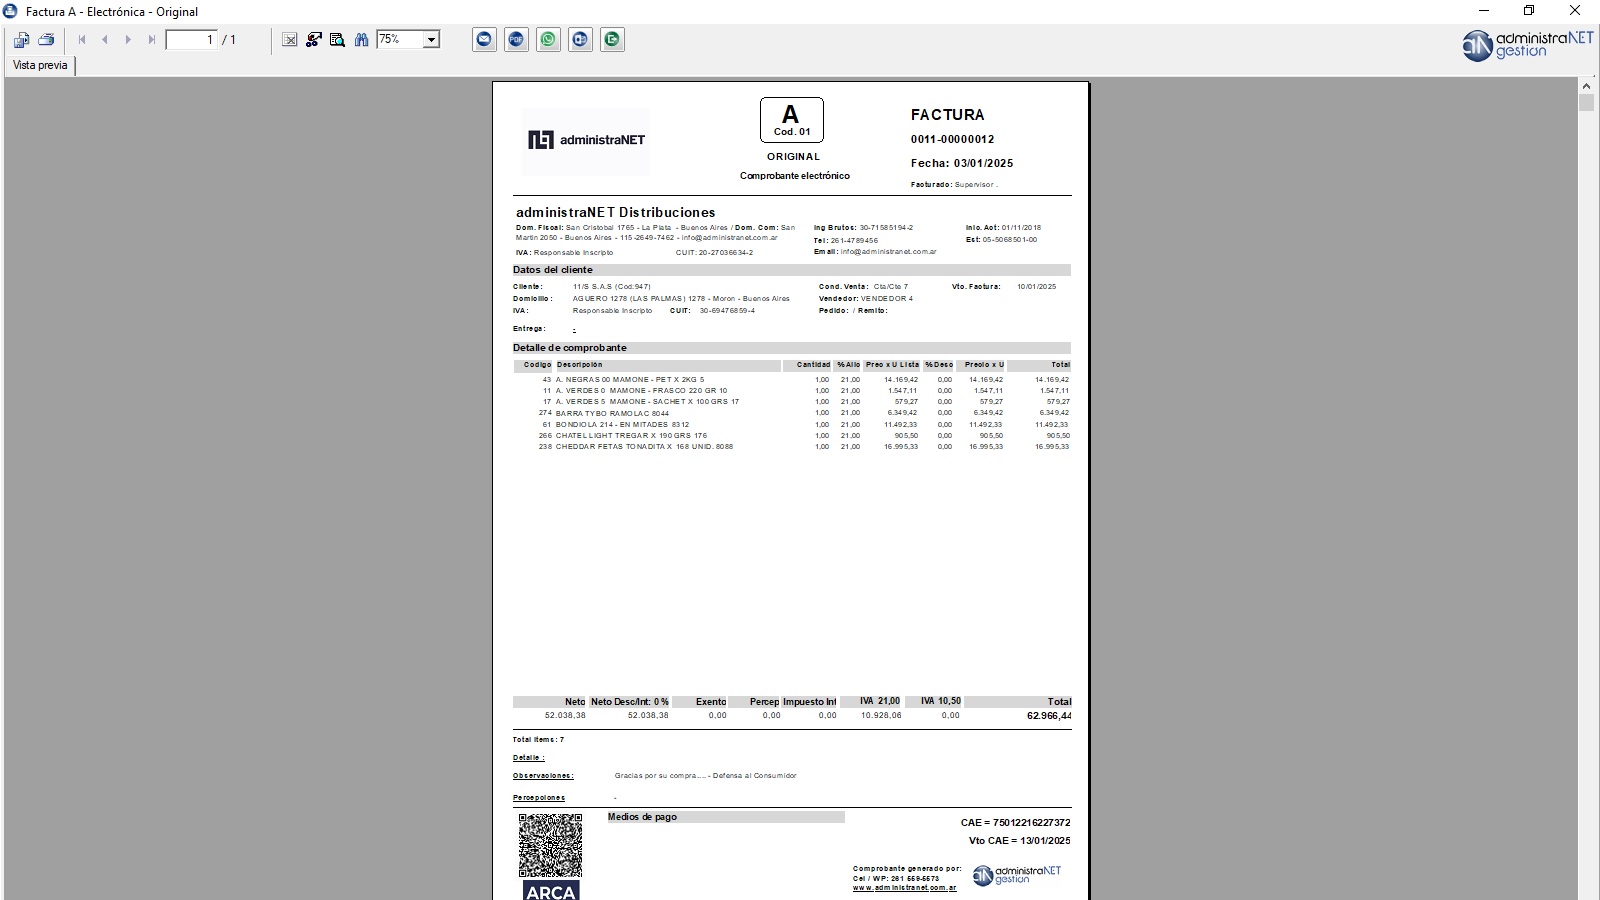Click the total amount 62.966,44
The width and height of the screenshot is (1600, 900).
(1049, 716)
